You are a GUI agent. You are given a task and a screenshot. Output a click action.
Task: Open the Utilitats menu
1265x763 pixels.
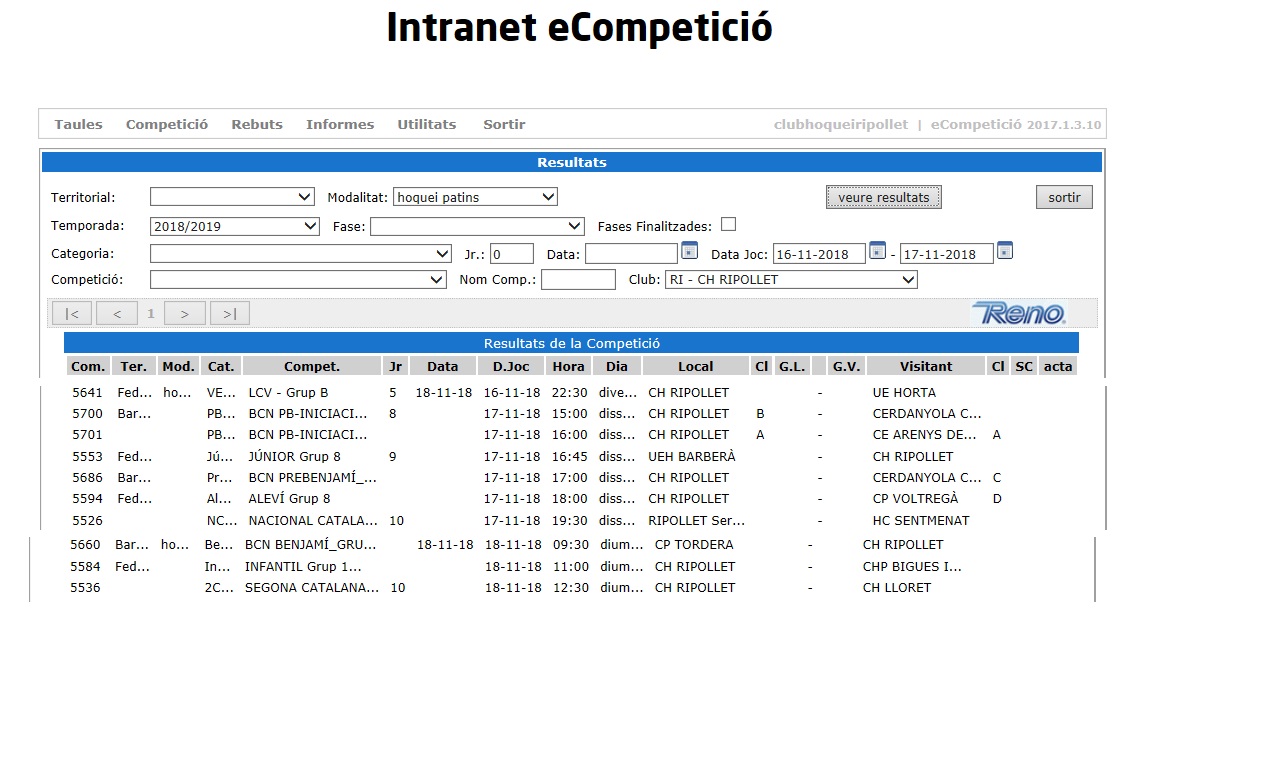click(427, 124)
